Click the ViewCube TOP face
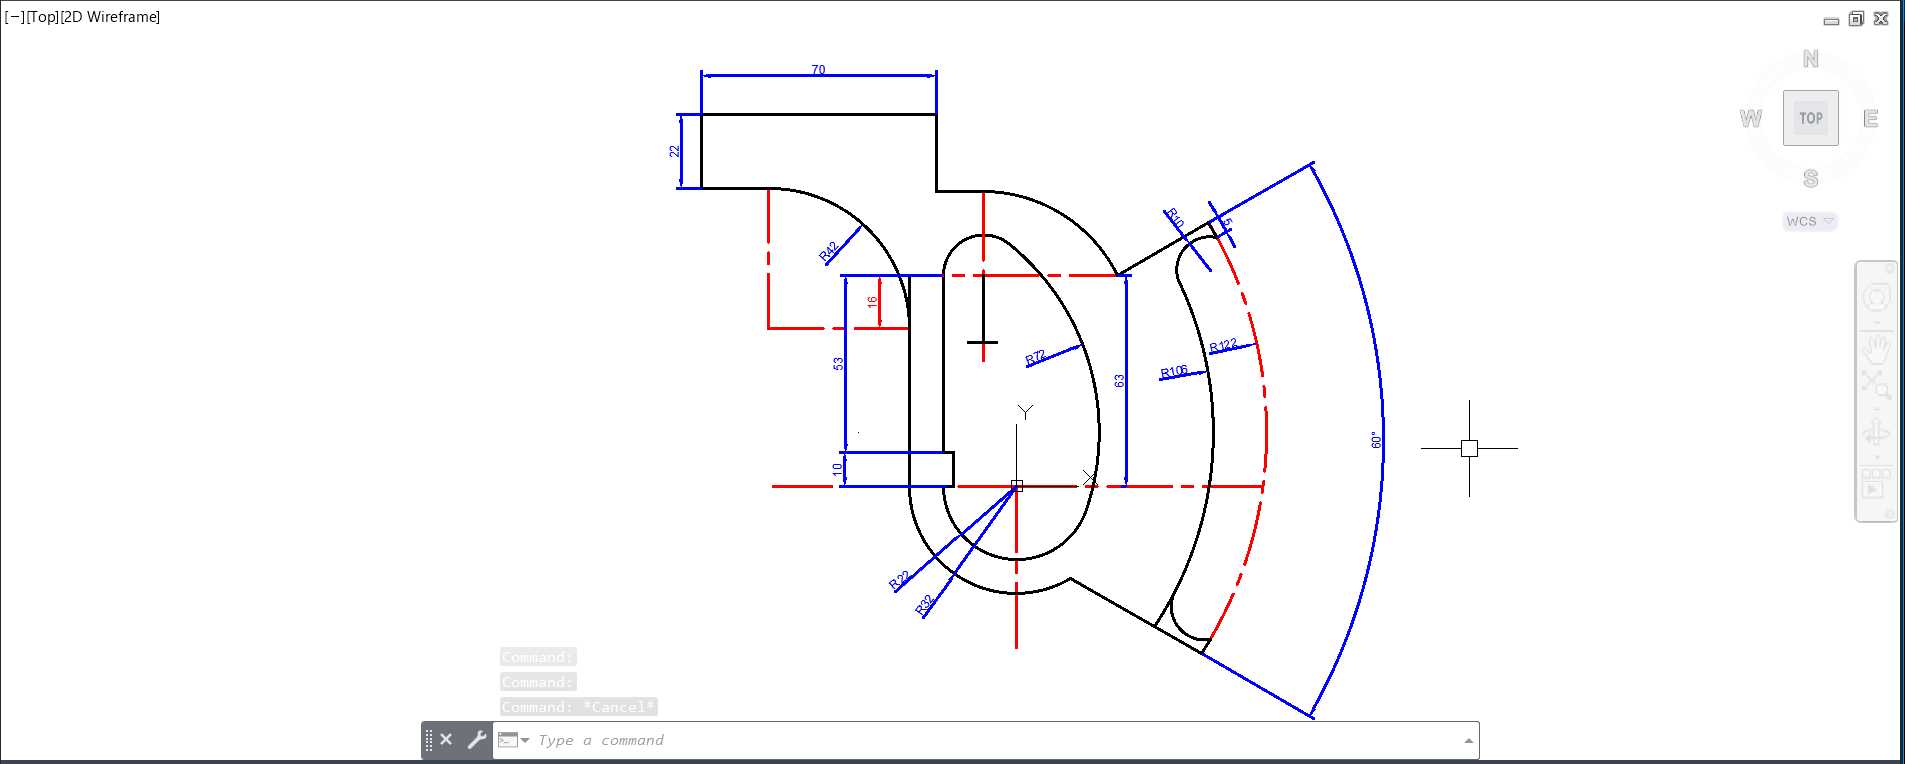Screen dimensions: 1905x764 pos(1811,118)
